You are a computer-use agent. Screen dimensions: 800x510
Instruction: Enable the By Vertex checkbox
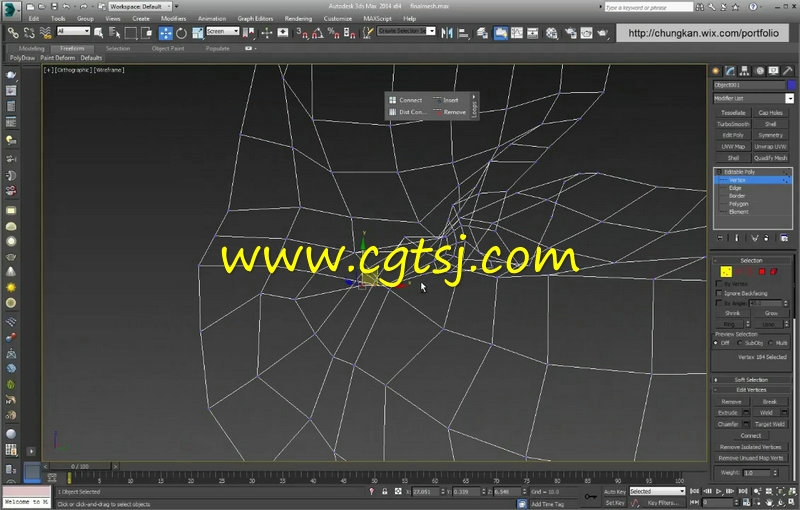720,283
